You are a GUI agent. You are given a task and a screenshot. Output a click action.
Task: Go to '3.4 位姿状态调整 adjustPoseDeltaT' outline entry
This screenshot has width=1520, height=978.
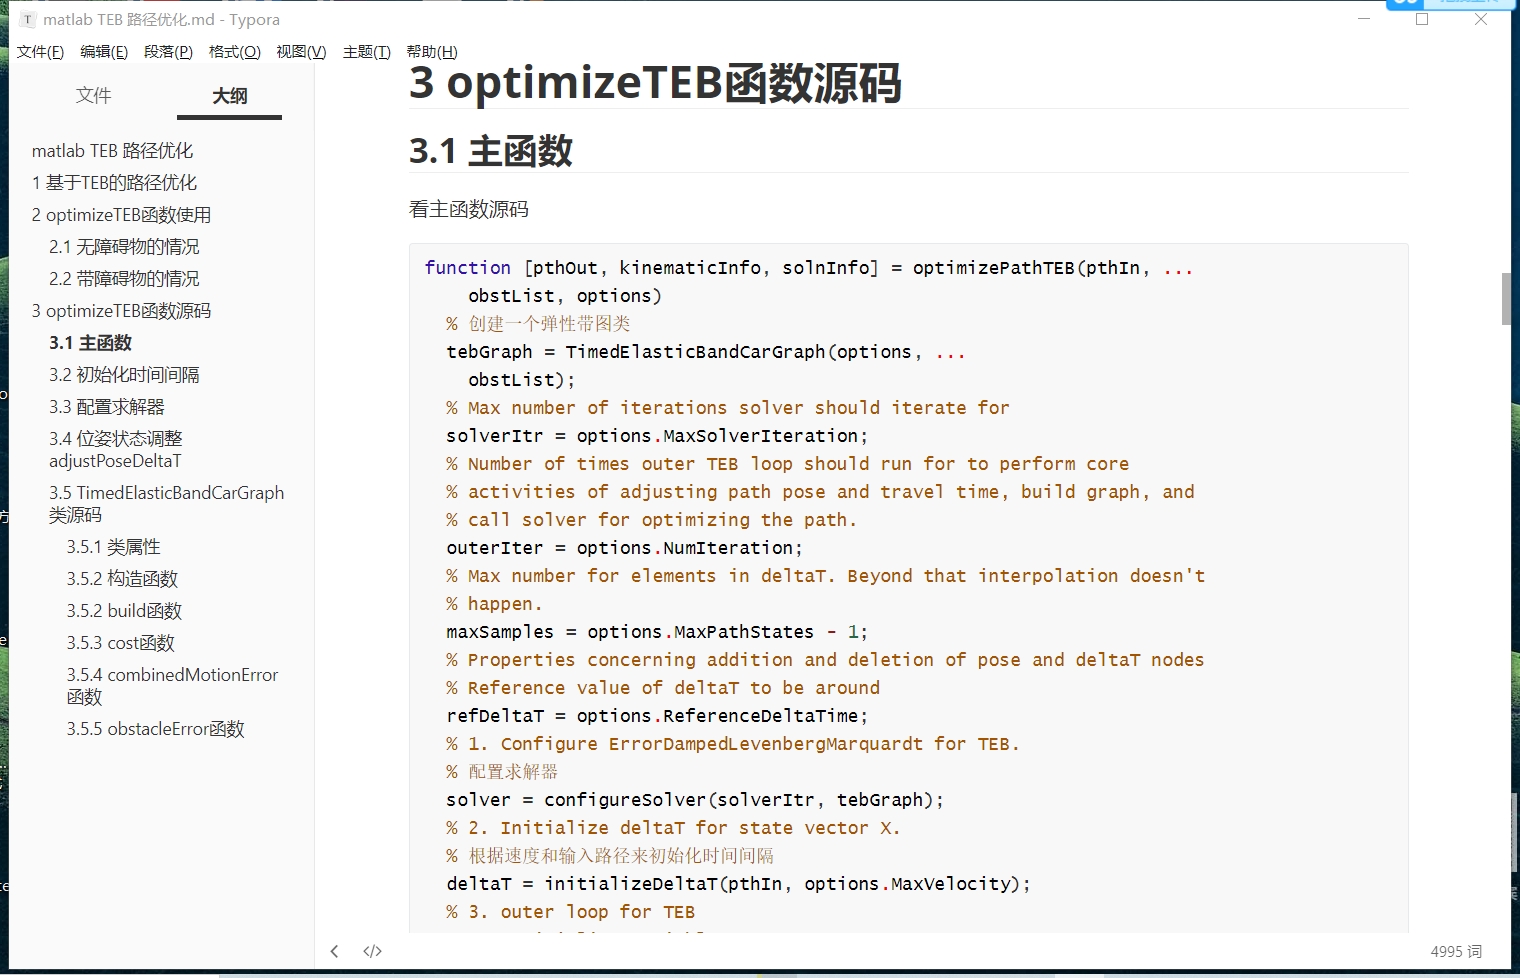(x=116, y=450)
